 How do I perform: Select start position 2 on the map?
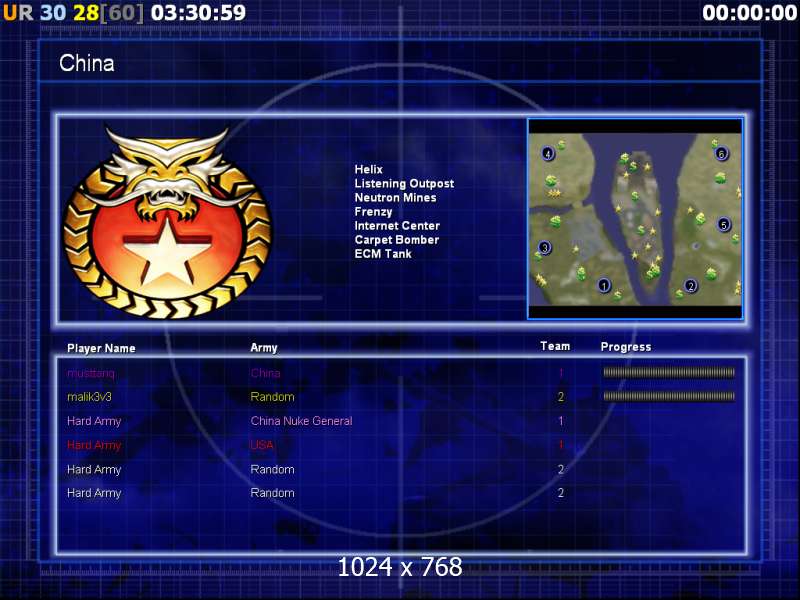(x=691, y=286)
